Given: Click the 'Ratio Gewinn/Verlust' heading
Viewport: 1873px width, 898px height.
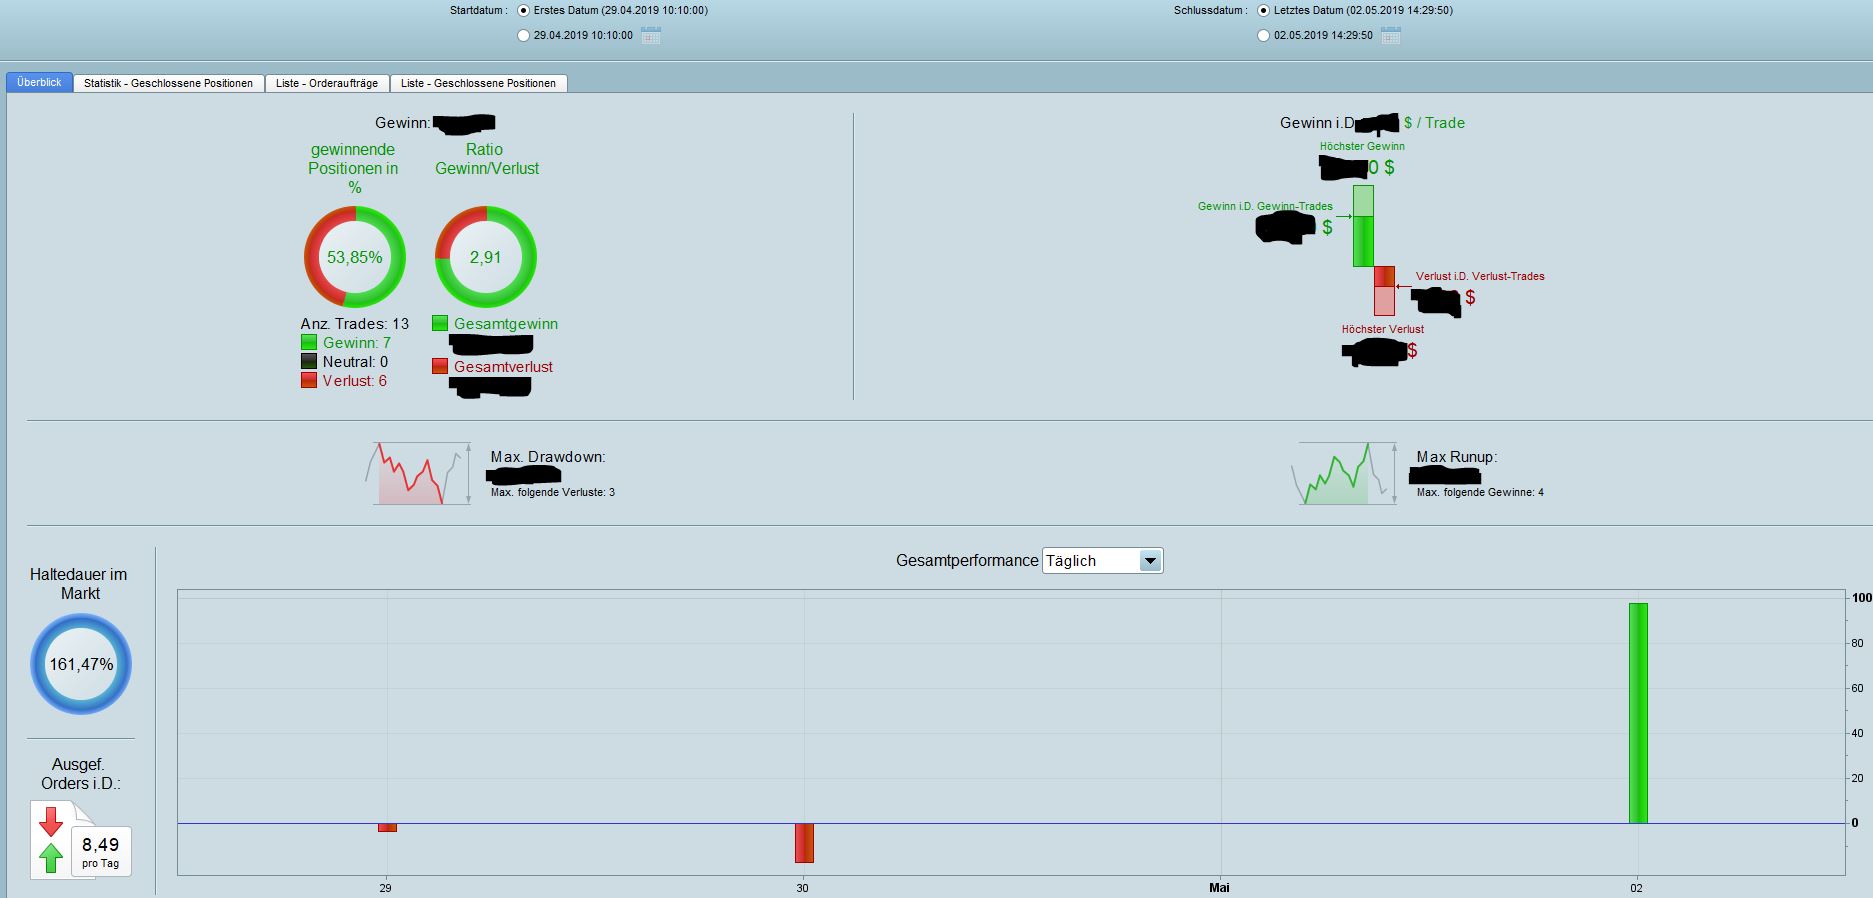Looking at the screenshot, I should coord(487,159).
